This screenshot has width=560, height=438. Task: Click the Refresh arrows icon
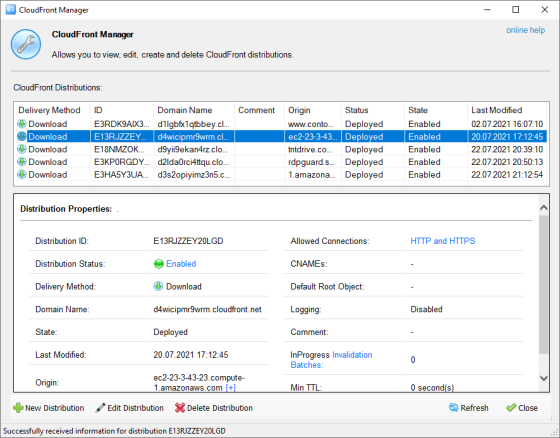454,408
